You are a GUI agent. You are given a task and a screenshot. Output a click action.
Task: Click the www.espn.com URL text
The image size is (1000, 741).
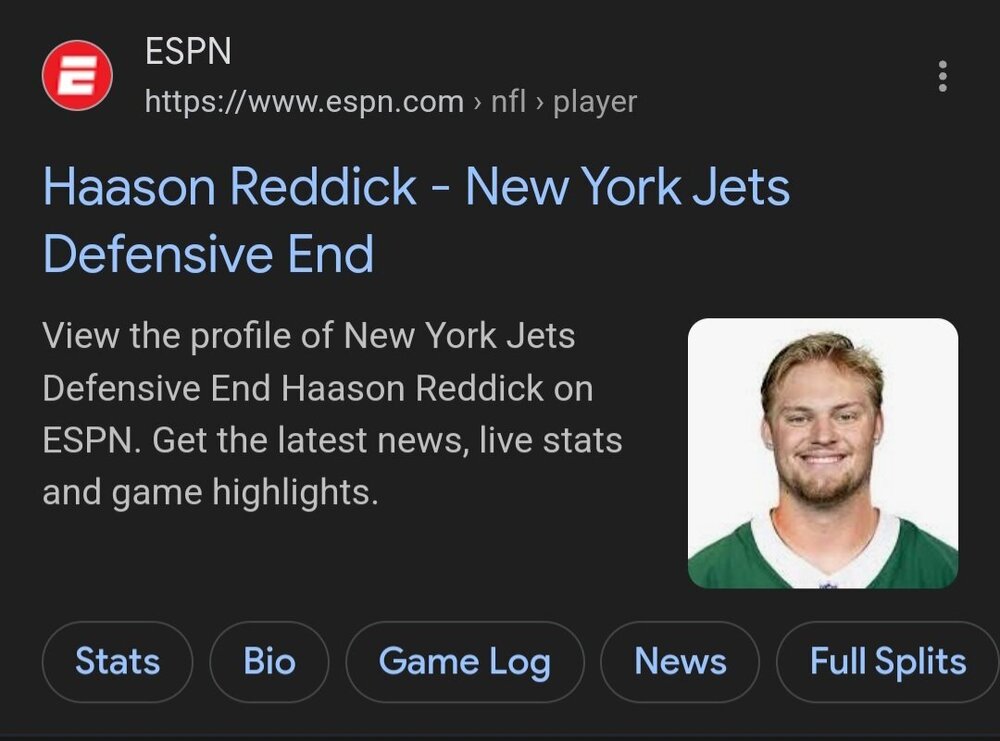(304, 102)
